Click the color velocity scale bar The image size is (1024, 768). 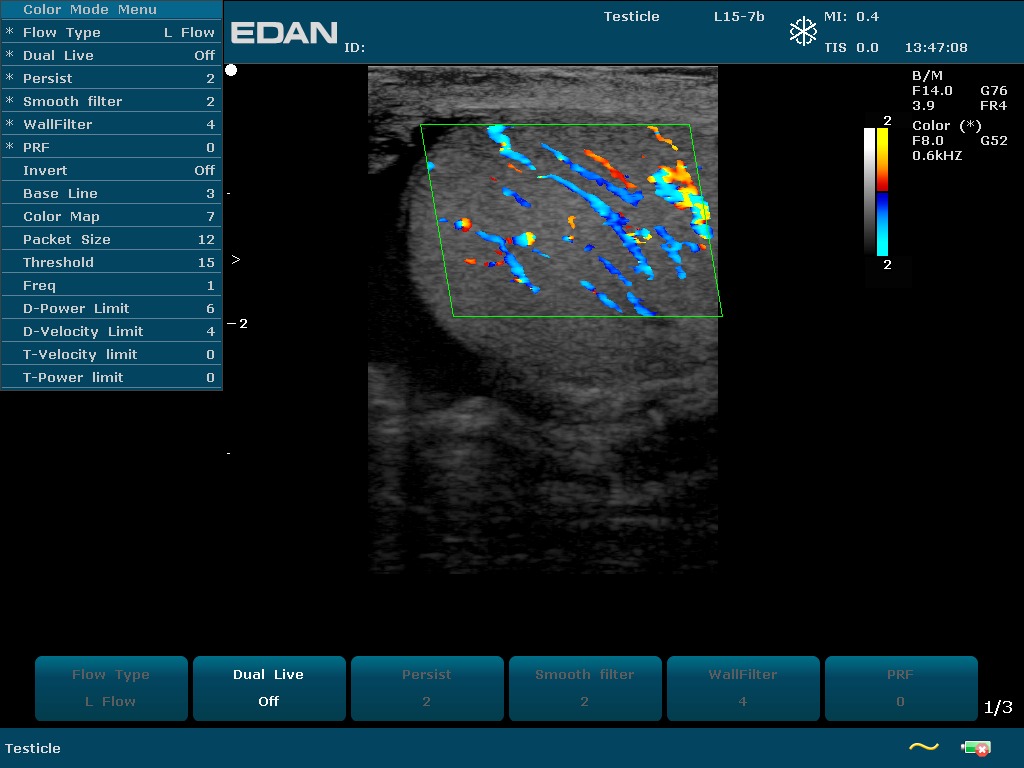click(x=882, y=192)
